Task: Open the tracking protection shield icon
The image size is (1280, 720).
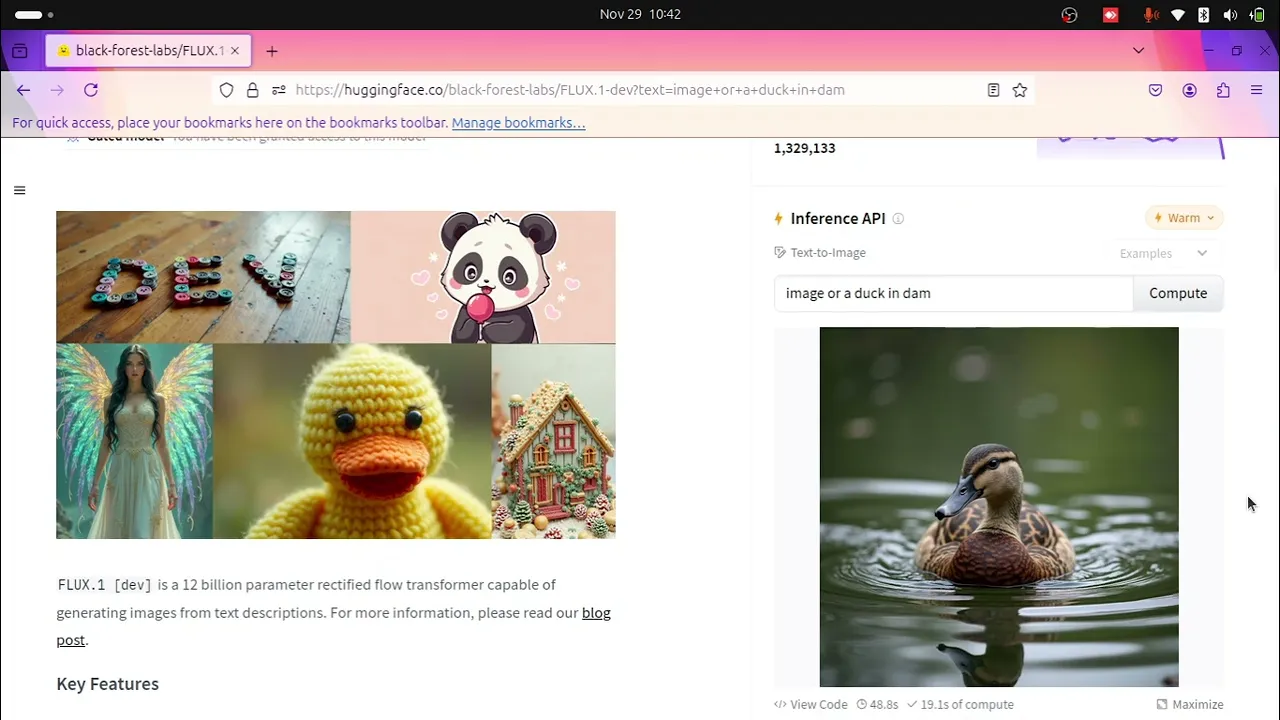Action: tap(226, 90)
